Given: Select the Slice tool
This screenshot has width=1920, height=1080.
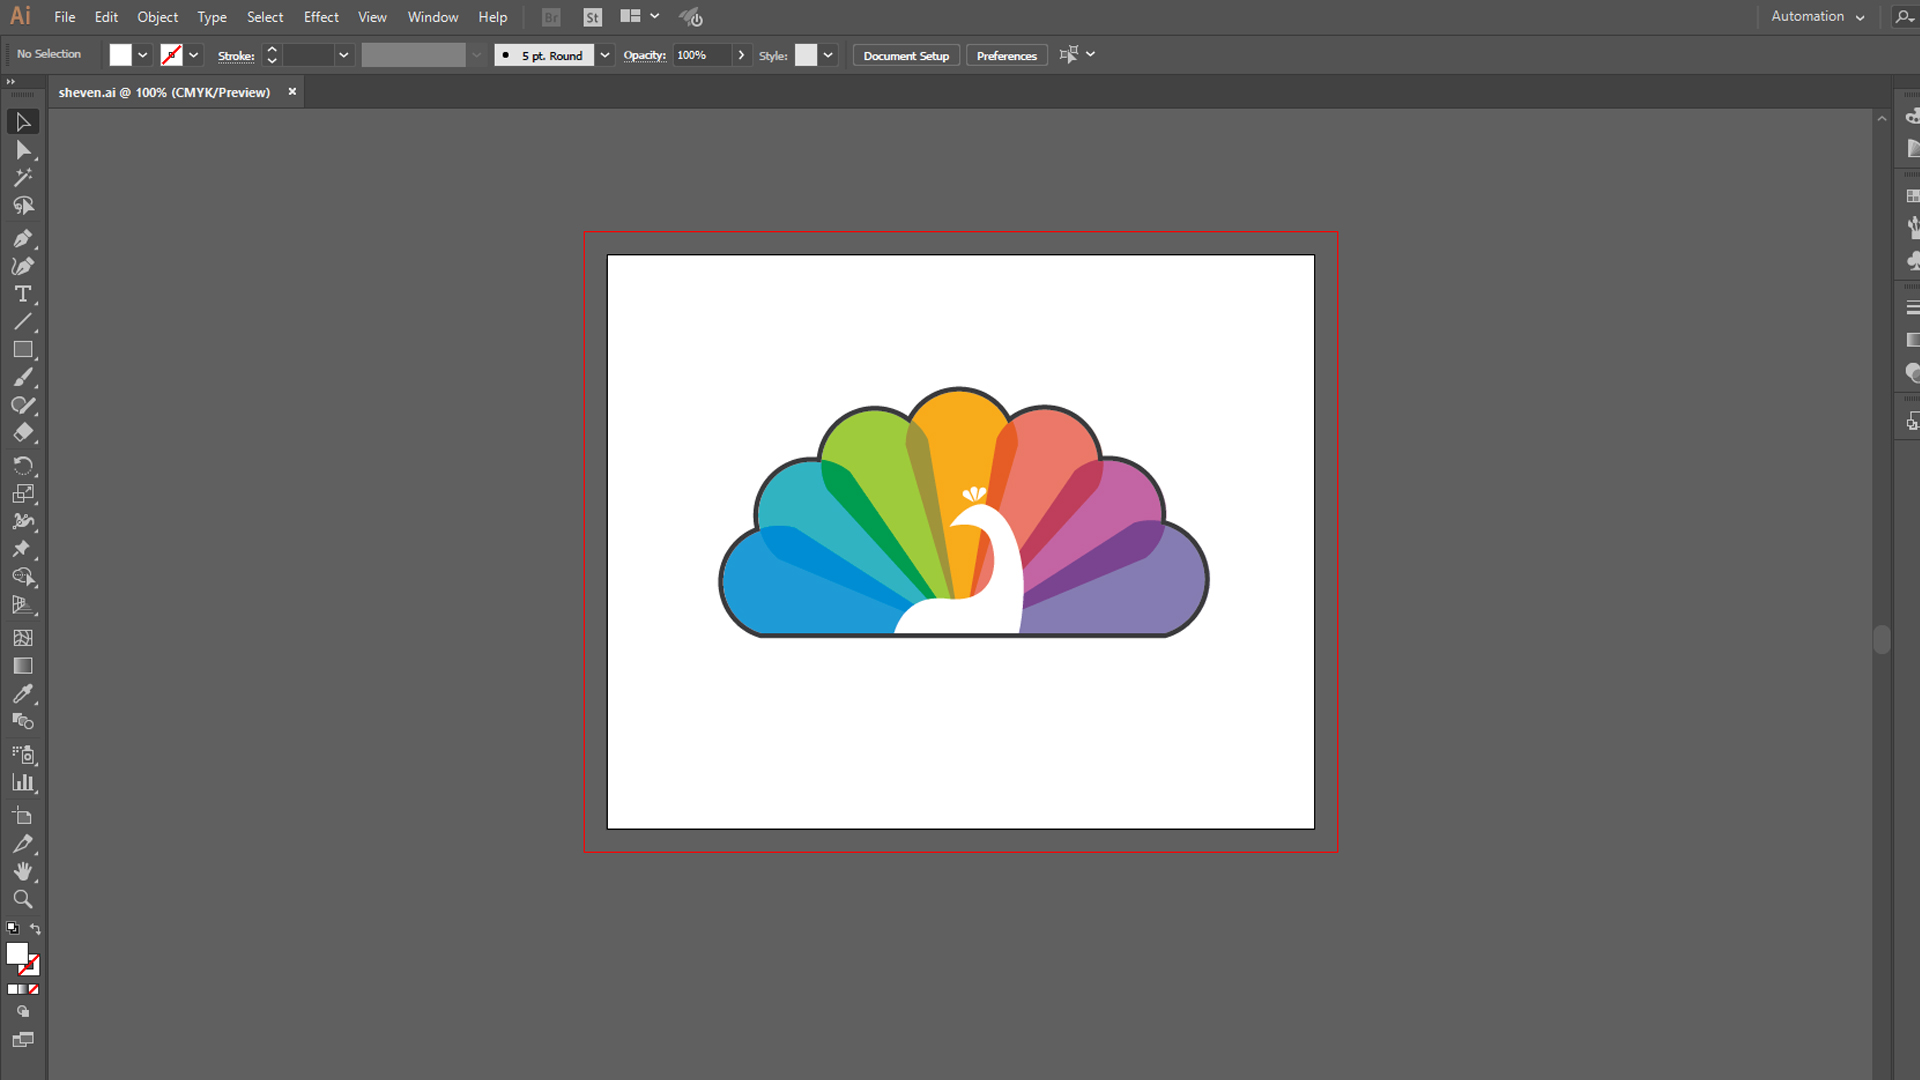Looking at the screenshot, I should (23, 844).
